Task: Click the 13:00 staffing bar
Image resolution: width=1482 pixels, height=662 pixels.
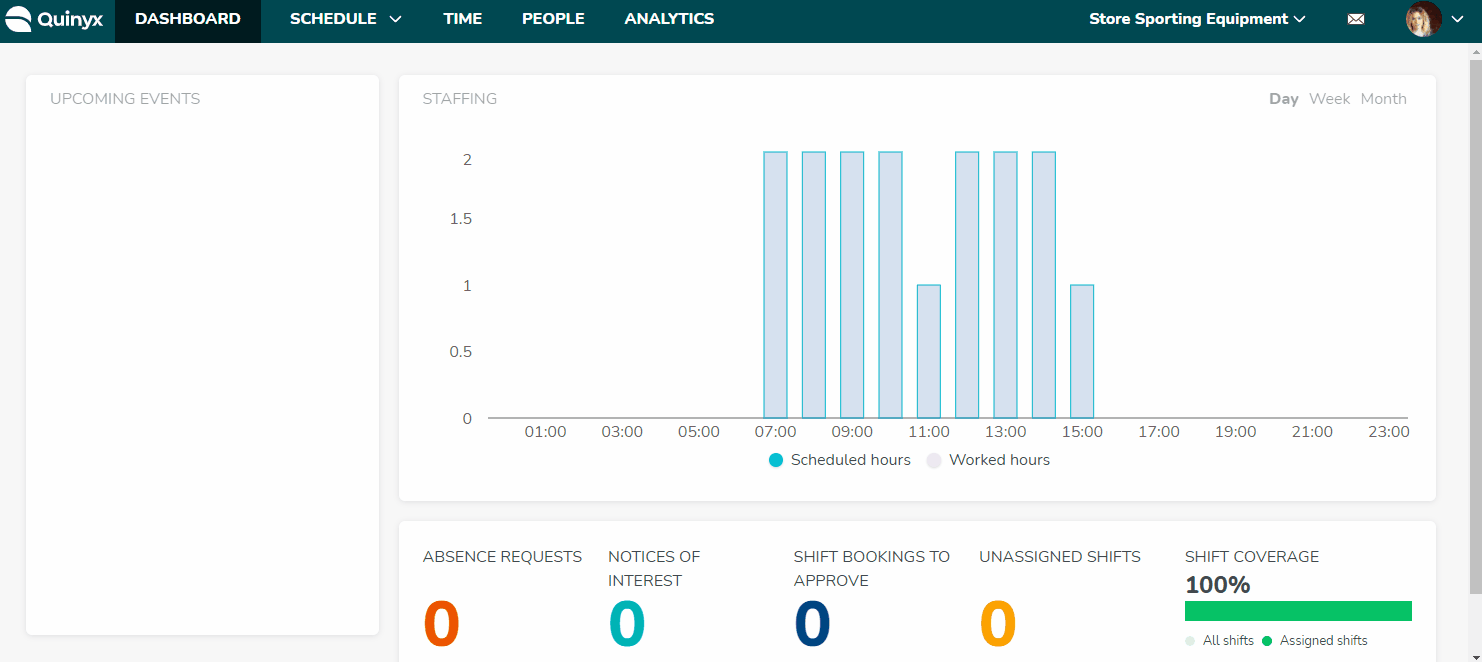Action: tap(1005, 285)
